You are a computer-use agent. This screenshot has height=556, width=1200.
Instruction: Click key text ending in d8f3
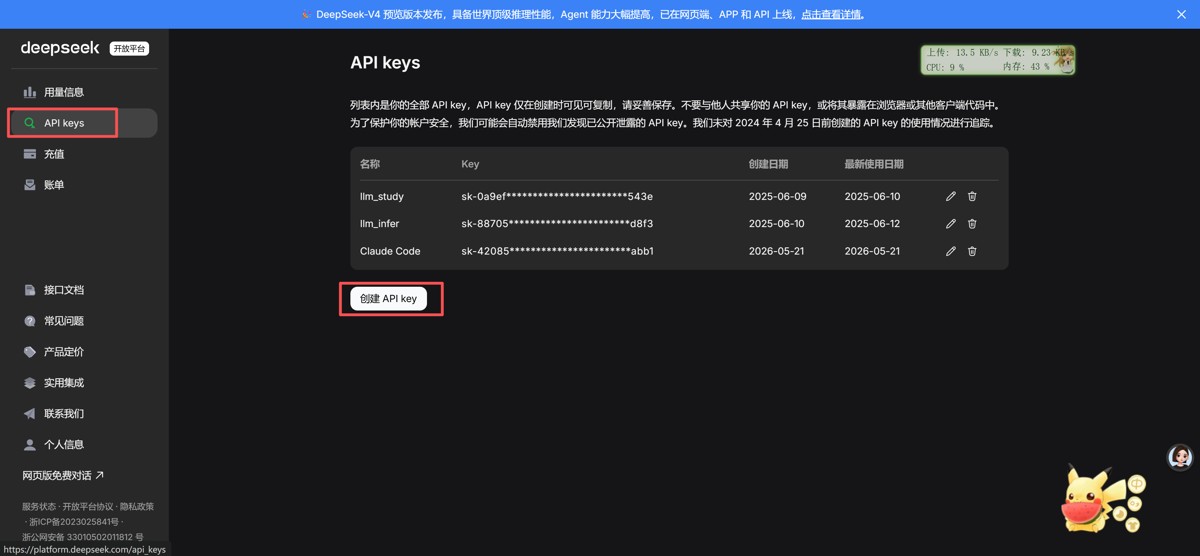[x=557, y=224]
